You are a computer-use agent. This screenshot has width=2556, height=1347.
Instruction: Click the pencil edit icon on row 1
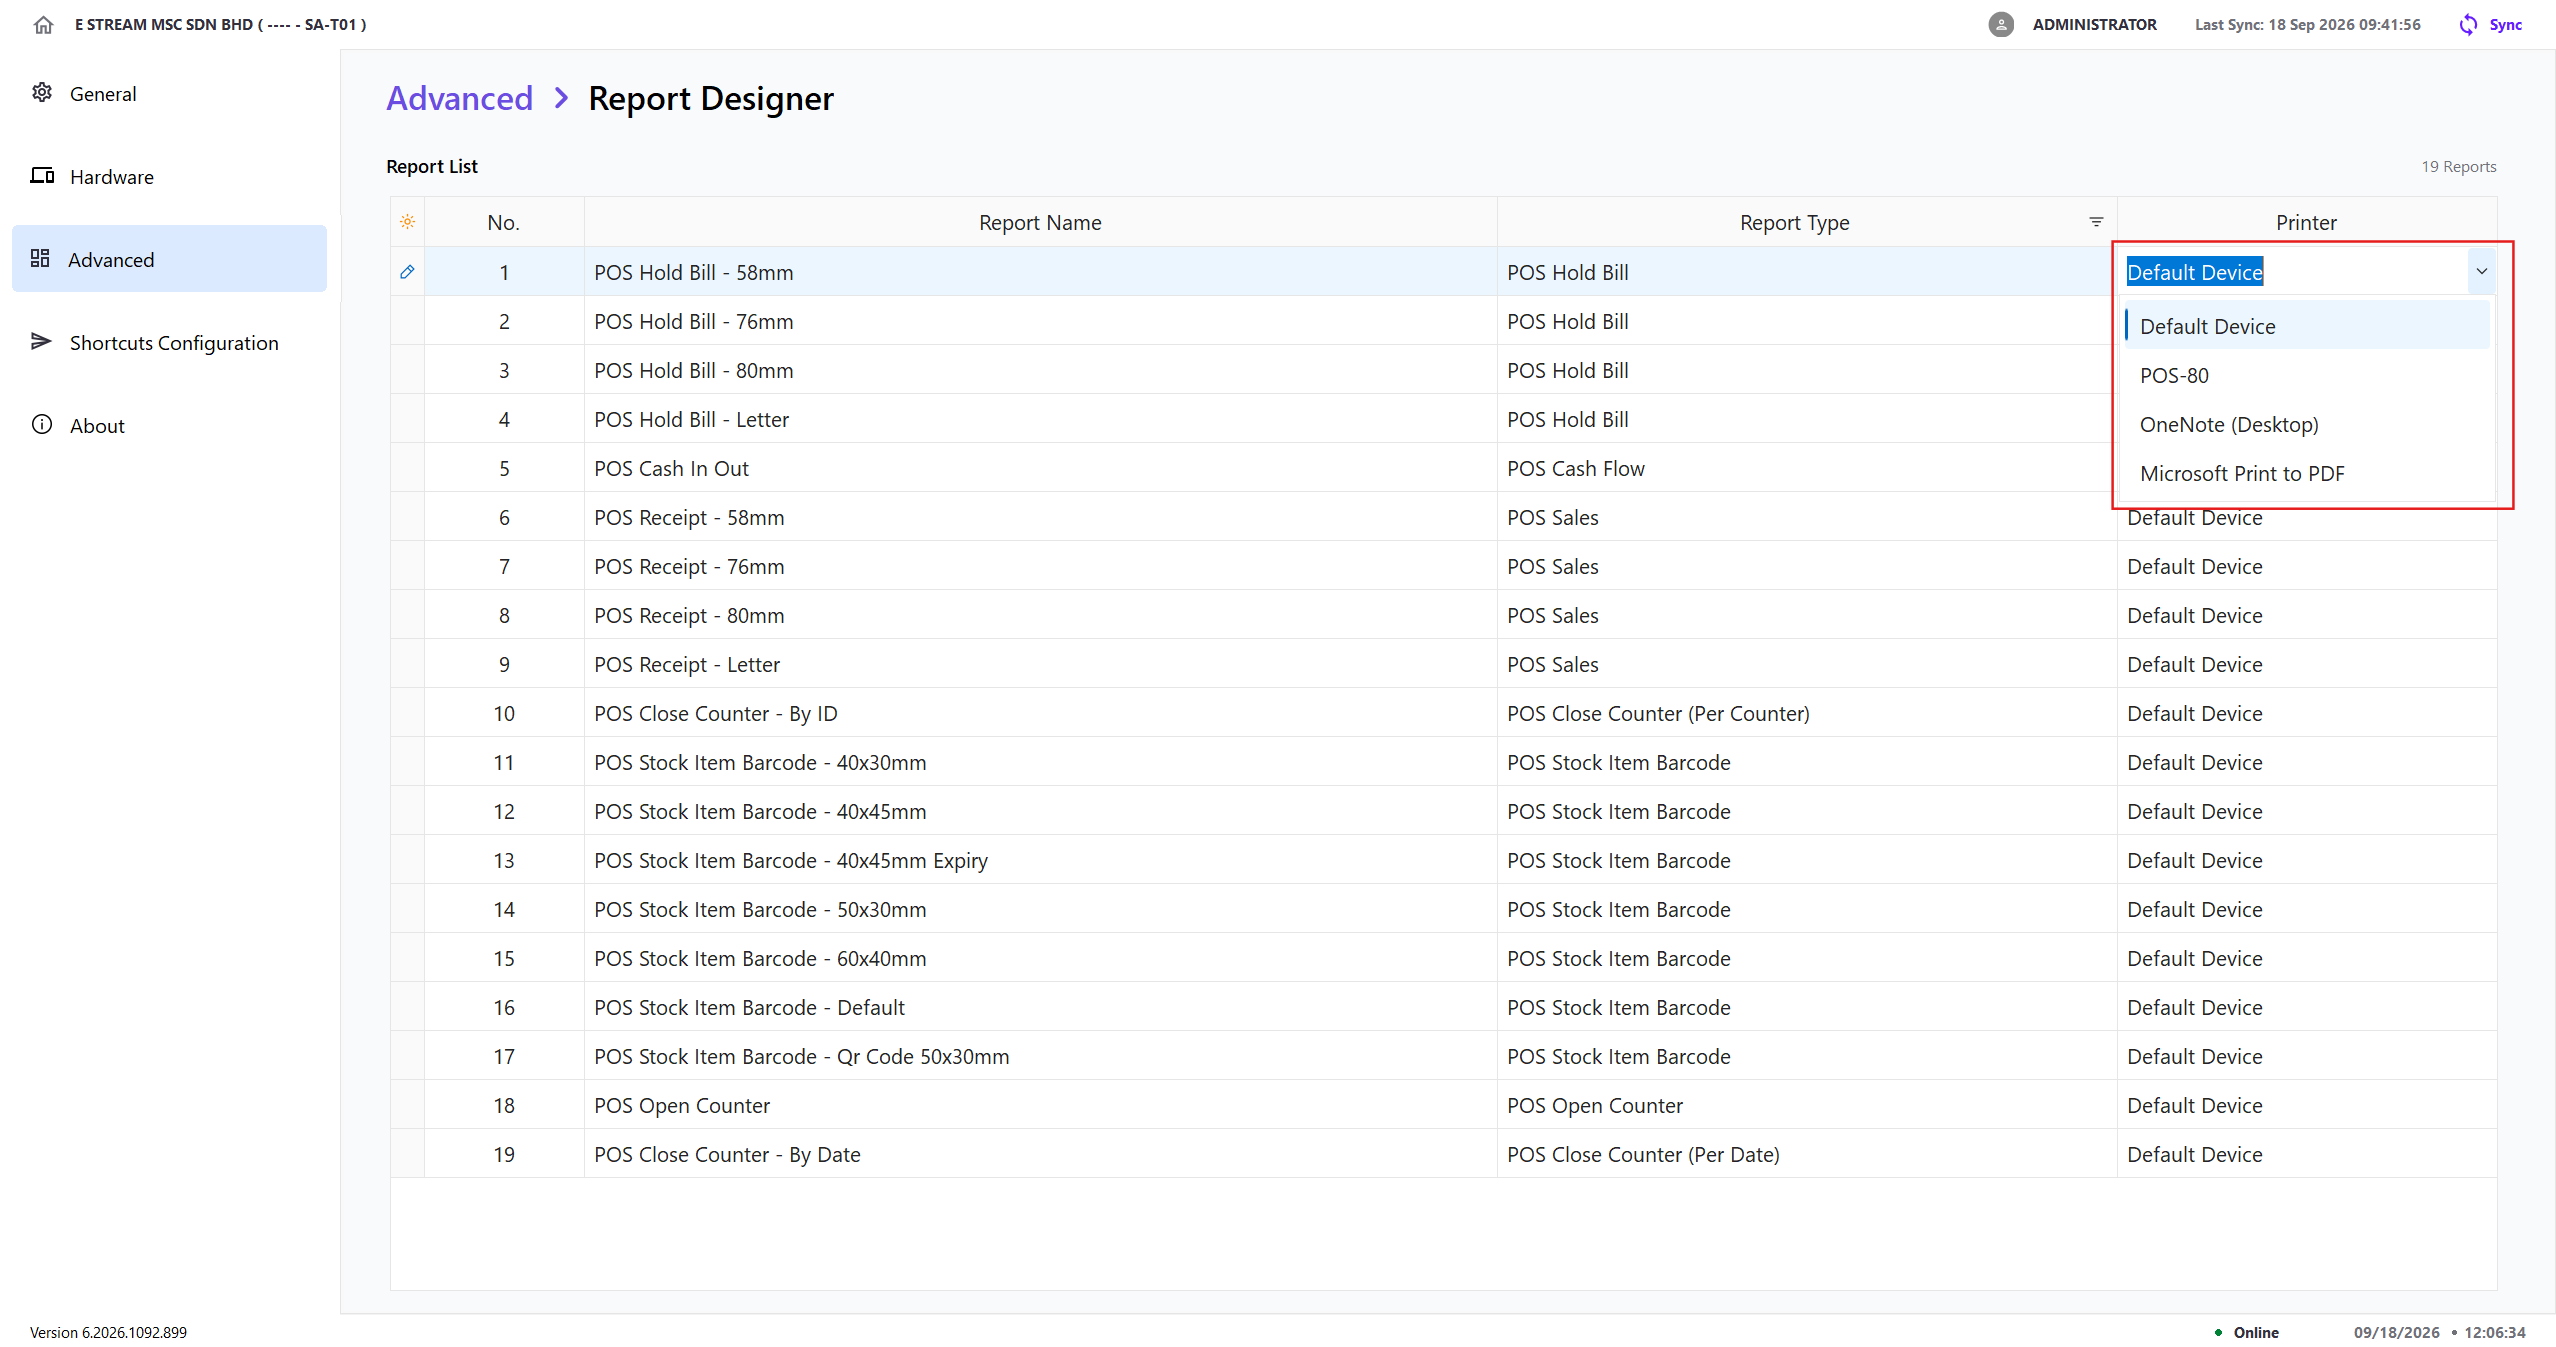pos(407,272)
